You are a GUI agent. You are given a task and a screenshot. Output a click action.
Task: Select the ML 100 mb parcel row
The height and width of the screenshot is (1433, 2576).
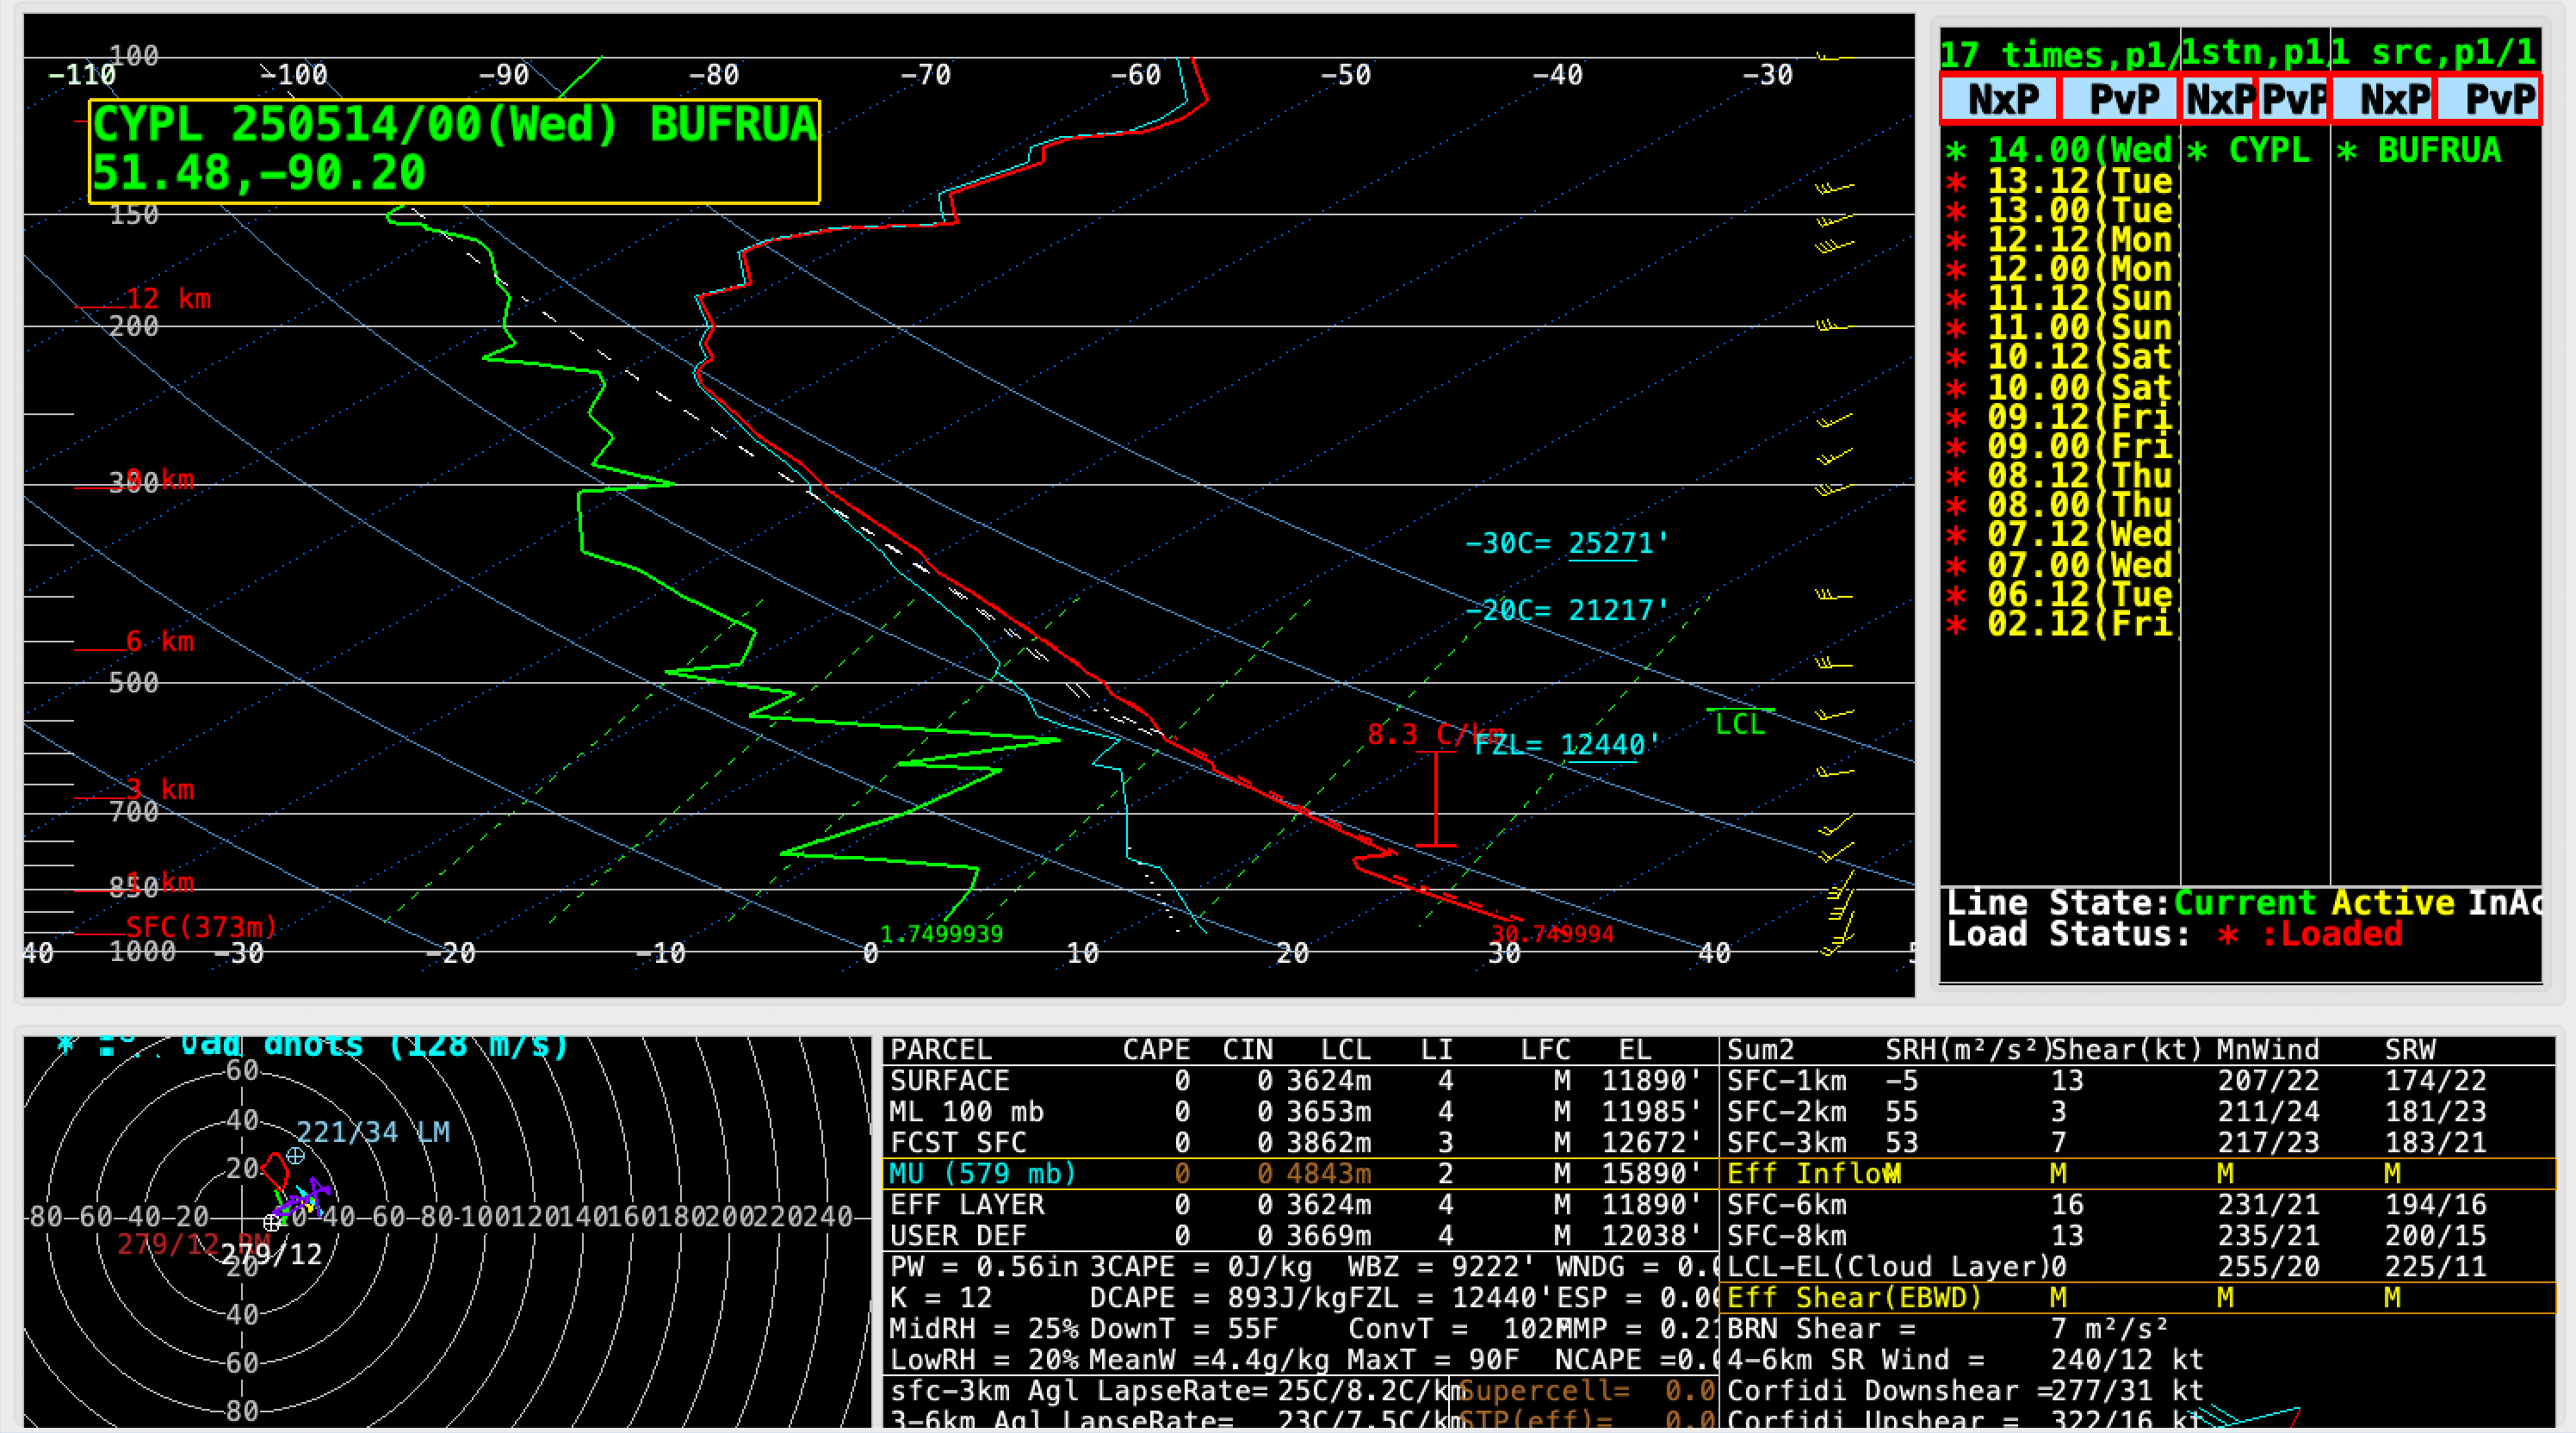(1299, 1112)
